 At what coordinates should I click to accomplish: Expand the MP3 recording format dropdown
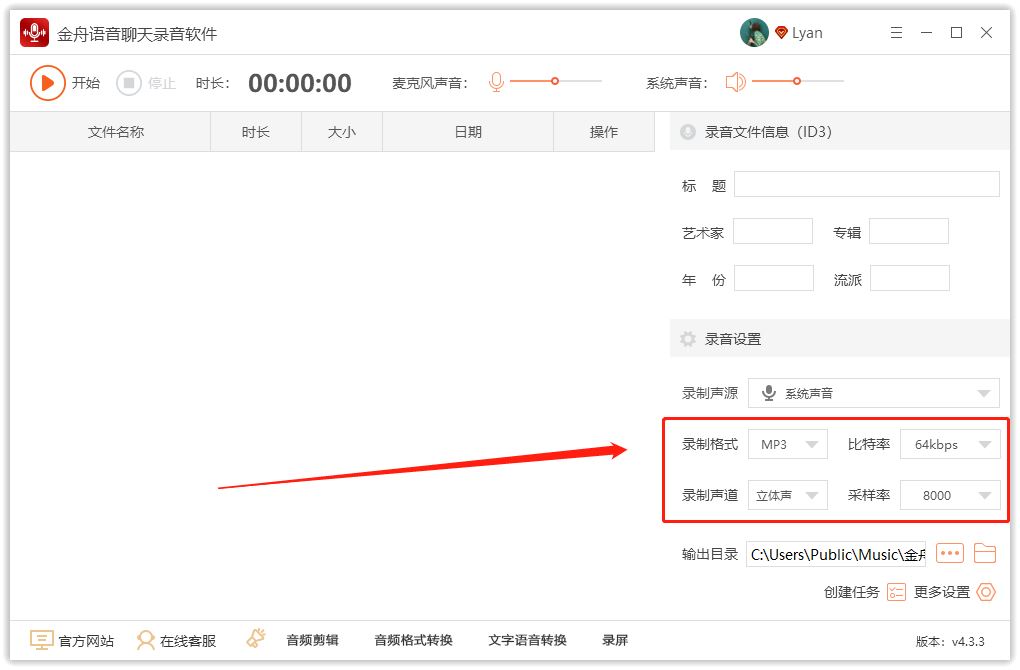[787, 444]
